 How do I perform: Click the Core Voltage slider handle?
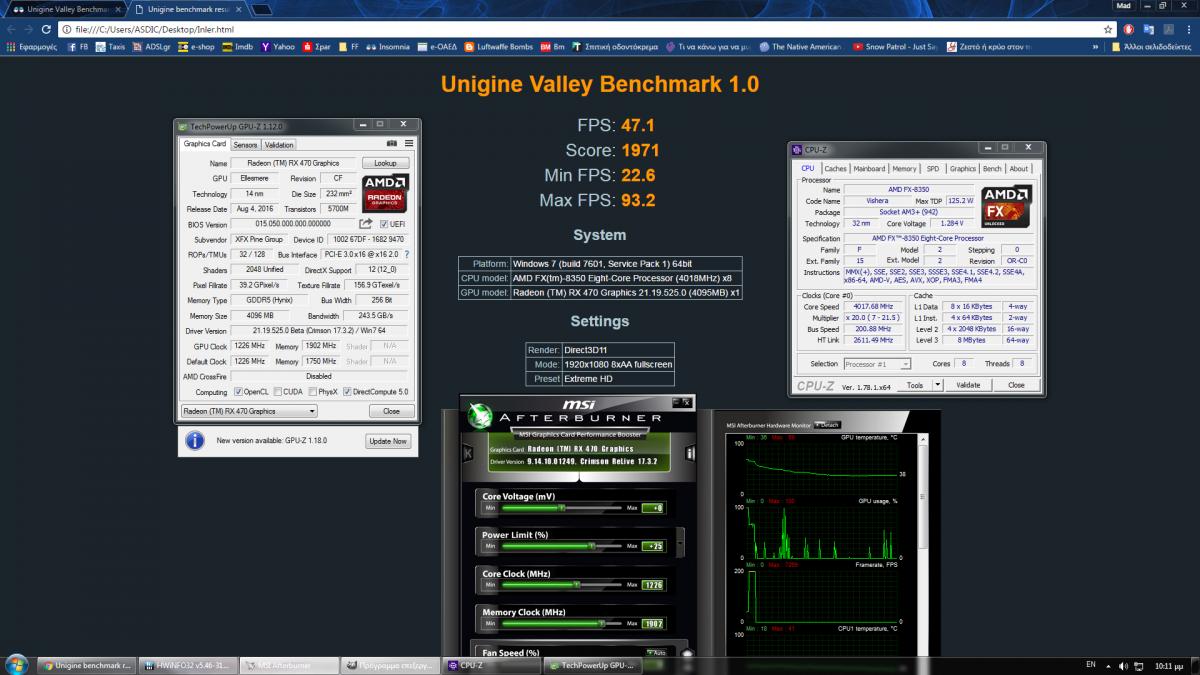coord(562,508)
